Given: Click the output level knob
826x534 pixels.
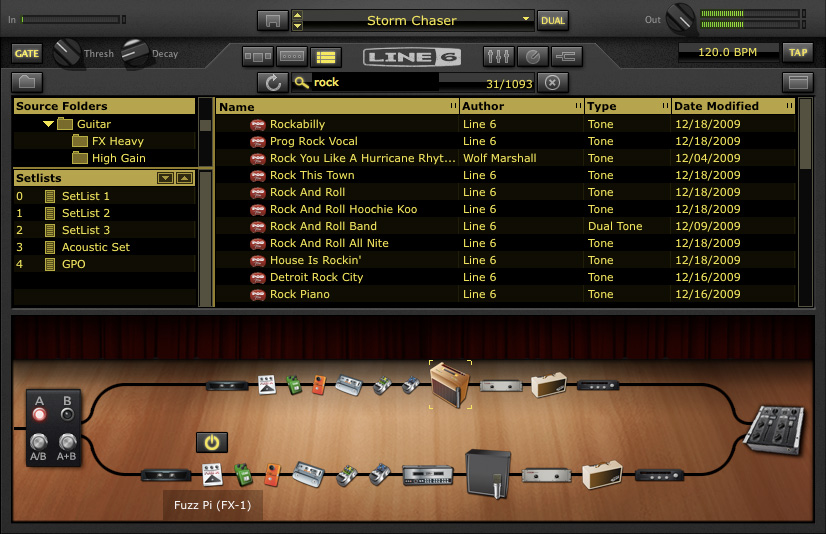Looking at the screenshot, I should click(x=680, y=17).
